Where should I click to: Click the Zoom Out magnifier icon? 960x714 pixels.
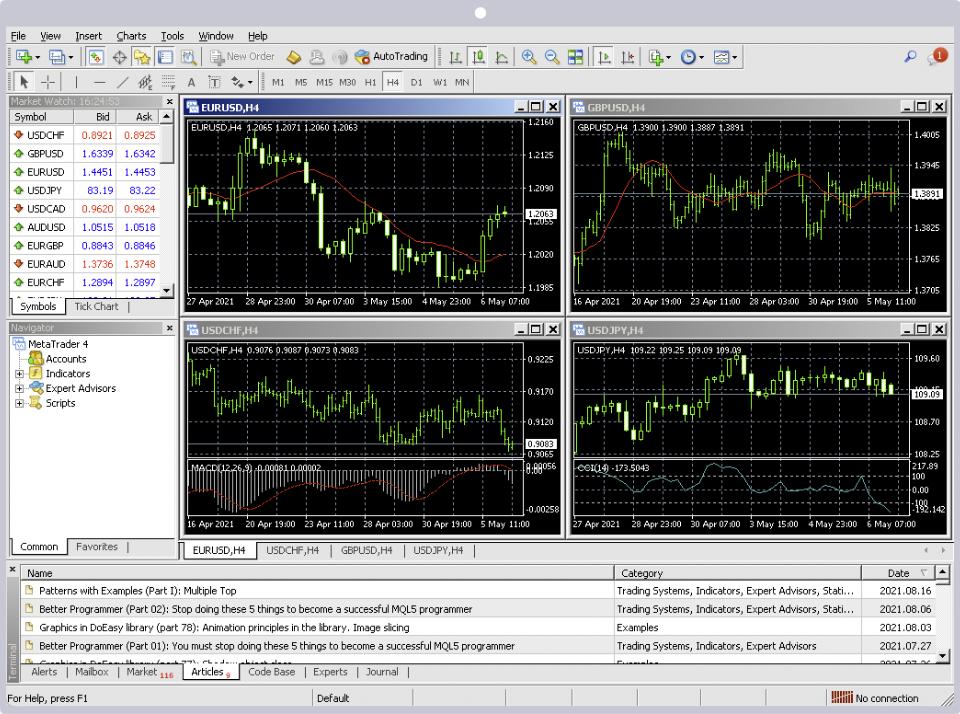pyautogui.click(x=551, y=58)
